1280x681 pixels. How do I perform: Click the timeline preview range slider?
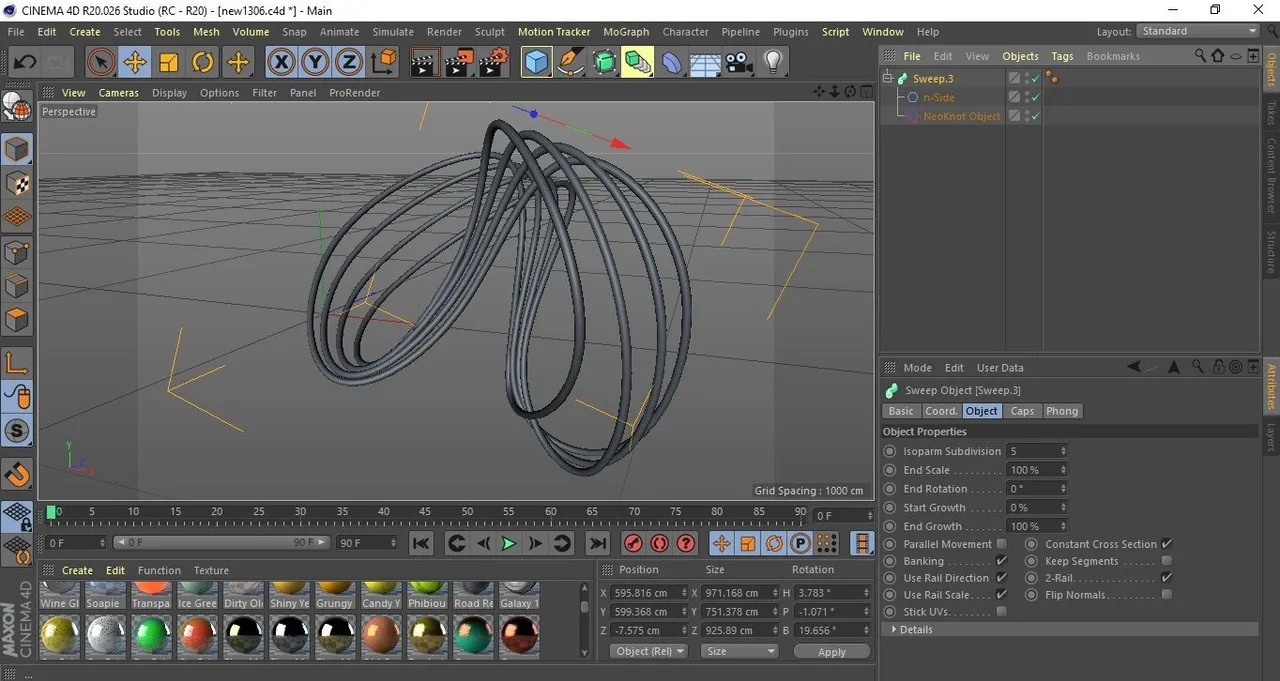coord(220,543)
